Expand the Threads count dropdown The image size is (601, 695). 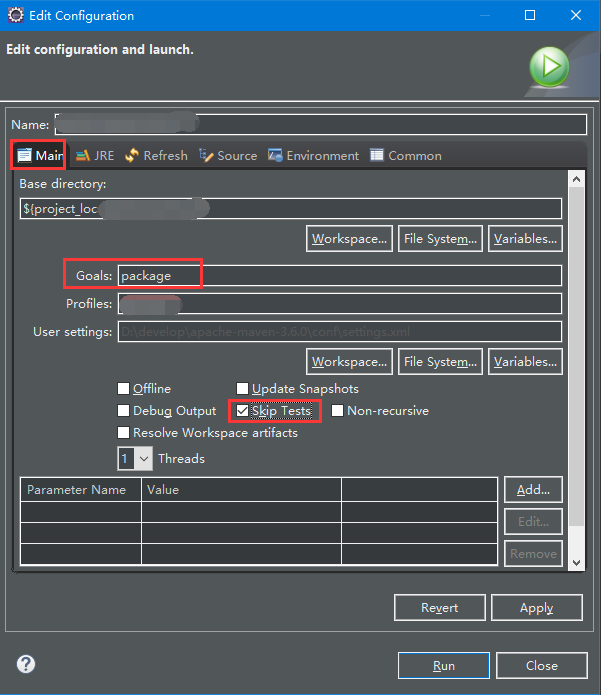point(144,458)
